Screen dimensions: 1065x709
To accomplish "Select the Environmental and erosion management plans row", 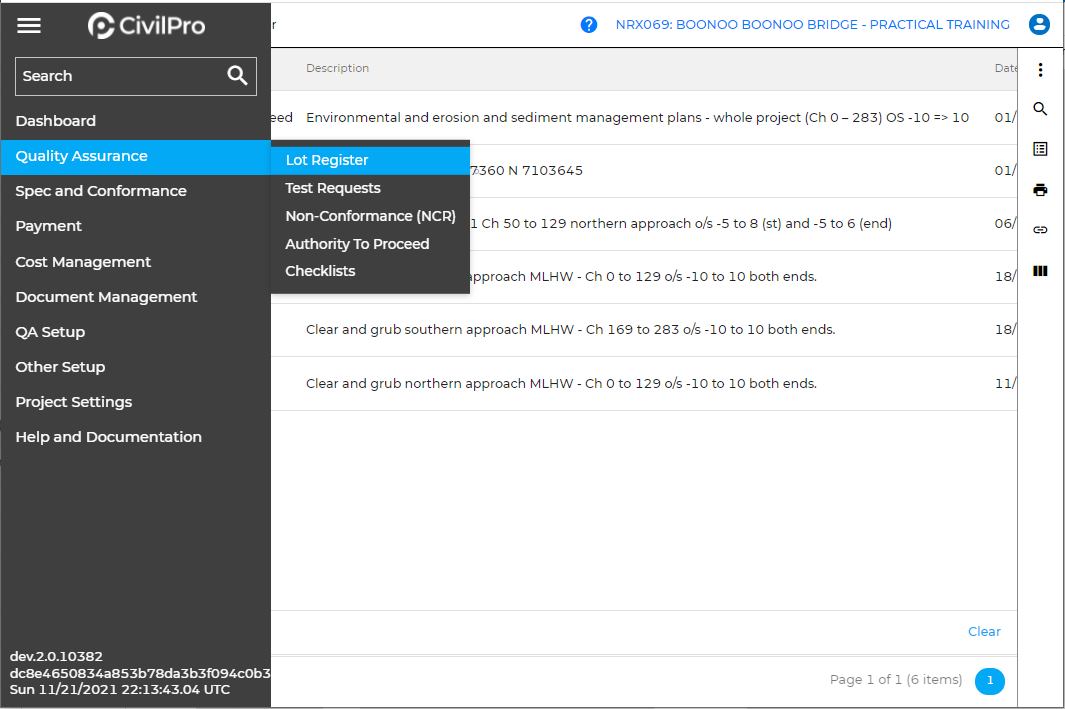I will (643, 117).
